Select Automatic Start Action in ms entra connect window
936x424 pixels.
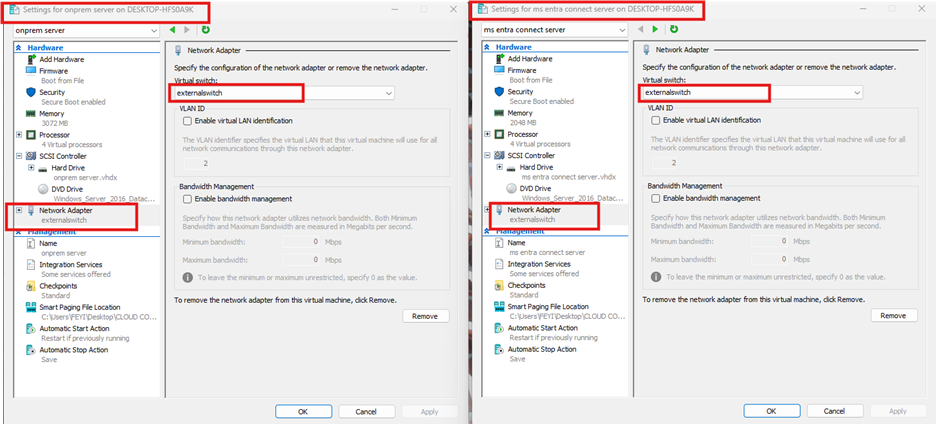541,328
